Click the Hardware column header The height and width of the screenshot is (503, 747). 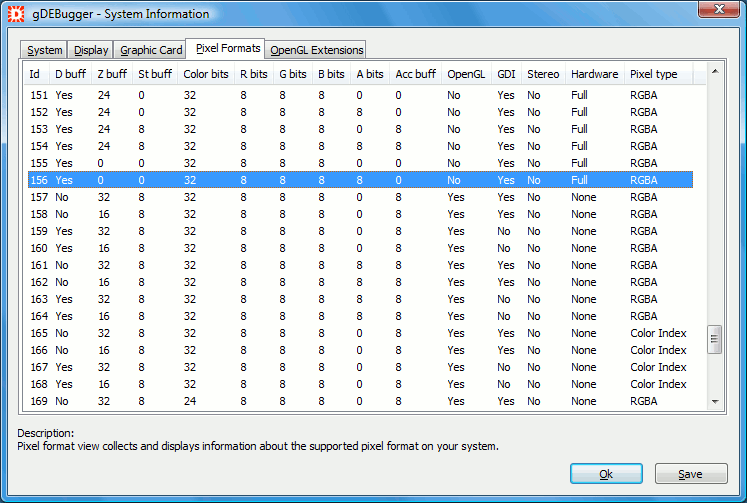[594, 74]
